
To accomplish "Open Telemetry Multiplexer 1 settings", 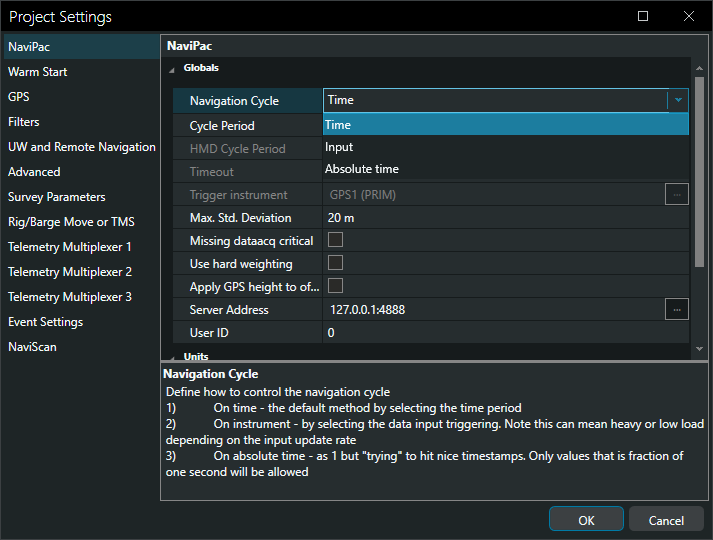I will [x=81, y=247].
